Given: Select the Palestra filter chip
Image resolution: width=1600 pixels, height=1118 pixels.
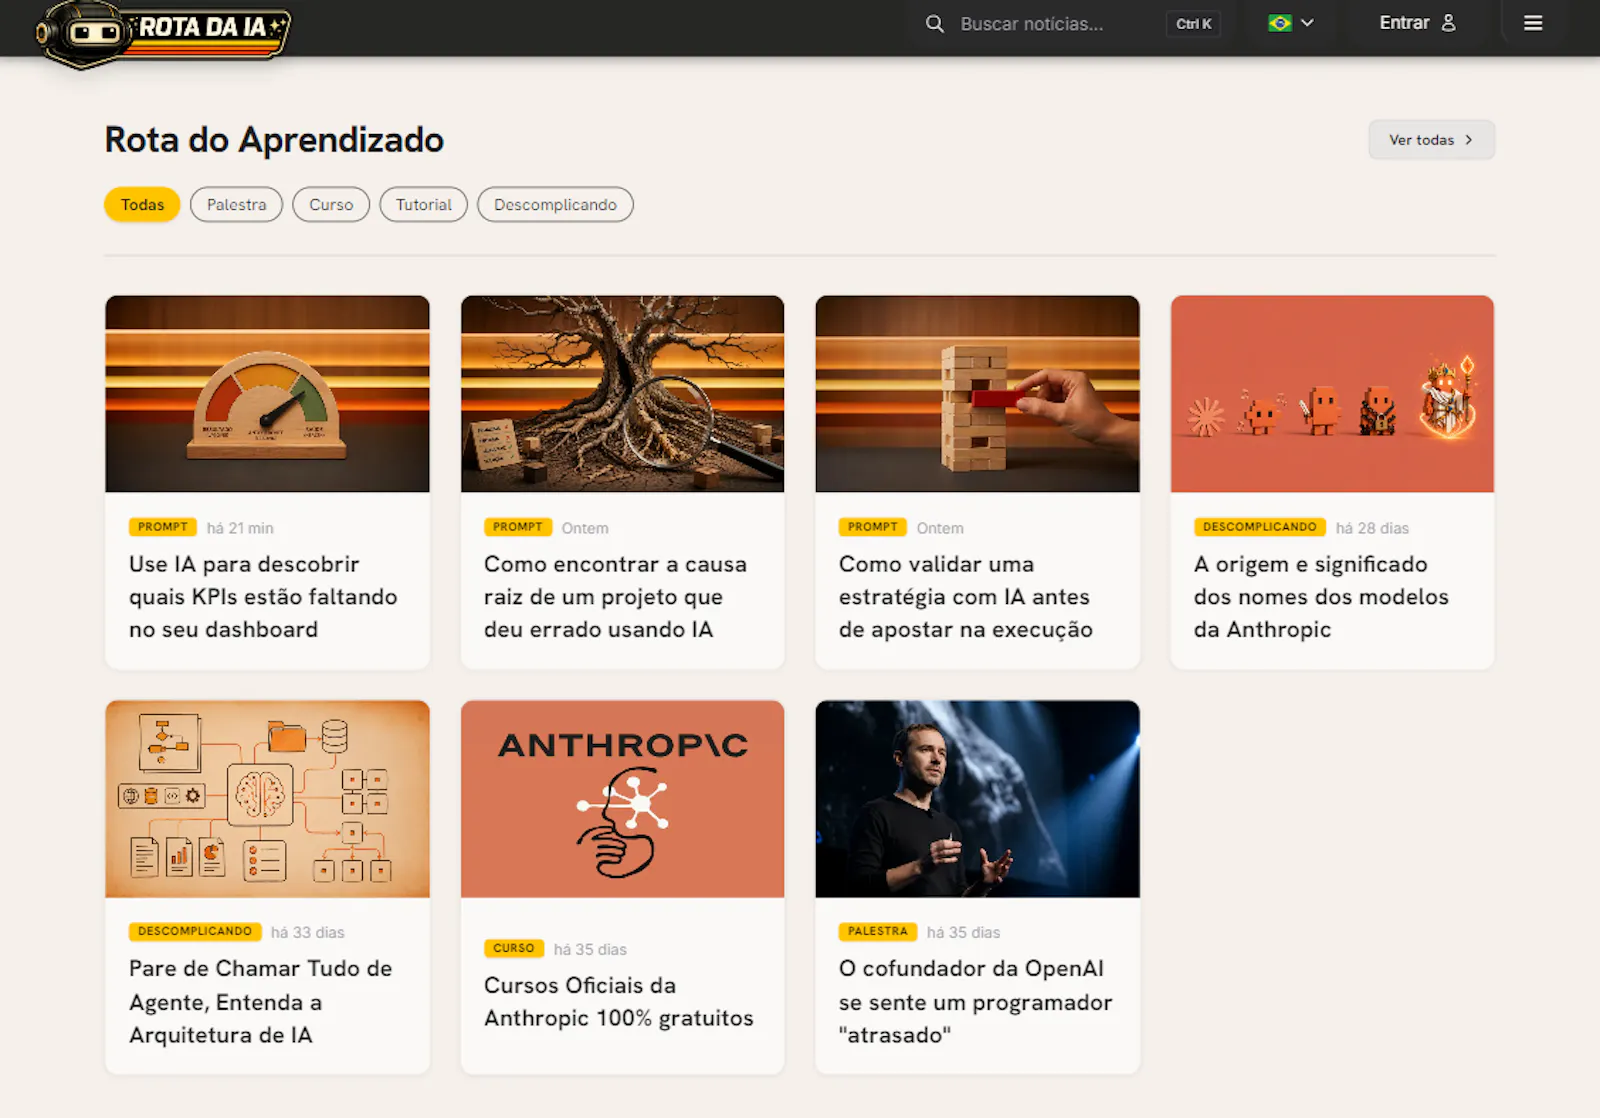Looking at the screenshot, I should [x=237, y=205].
